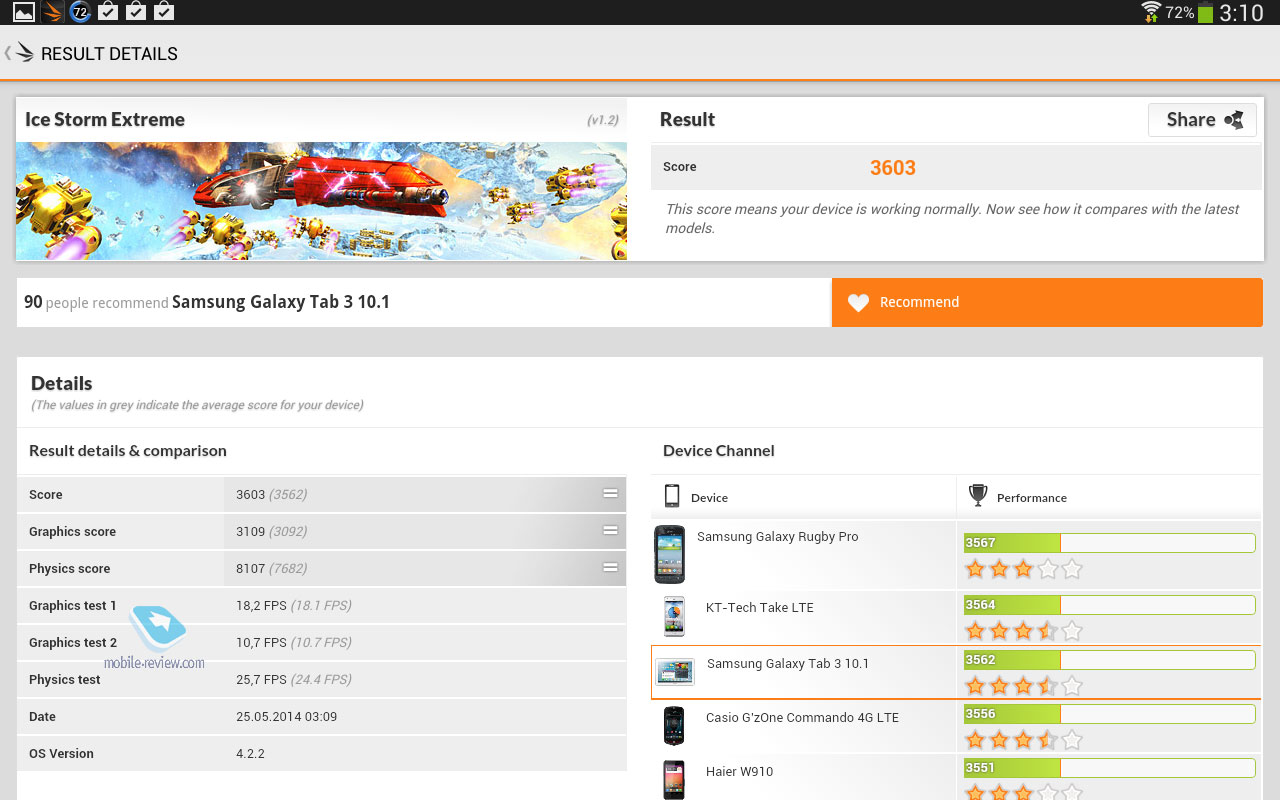Screen dimensions: 1280x800
Task: Tap the Share button
Action: [x=1202, y=120]
